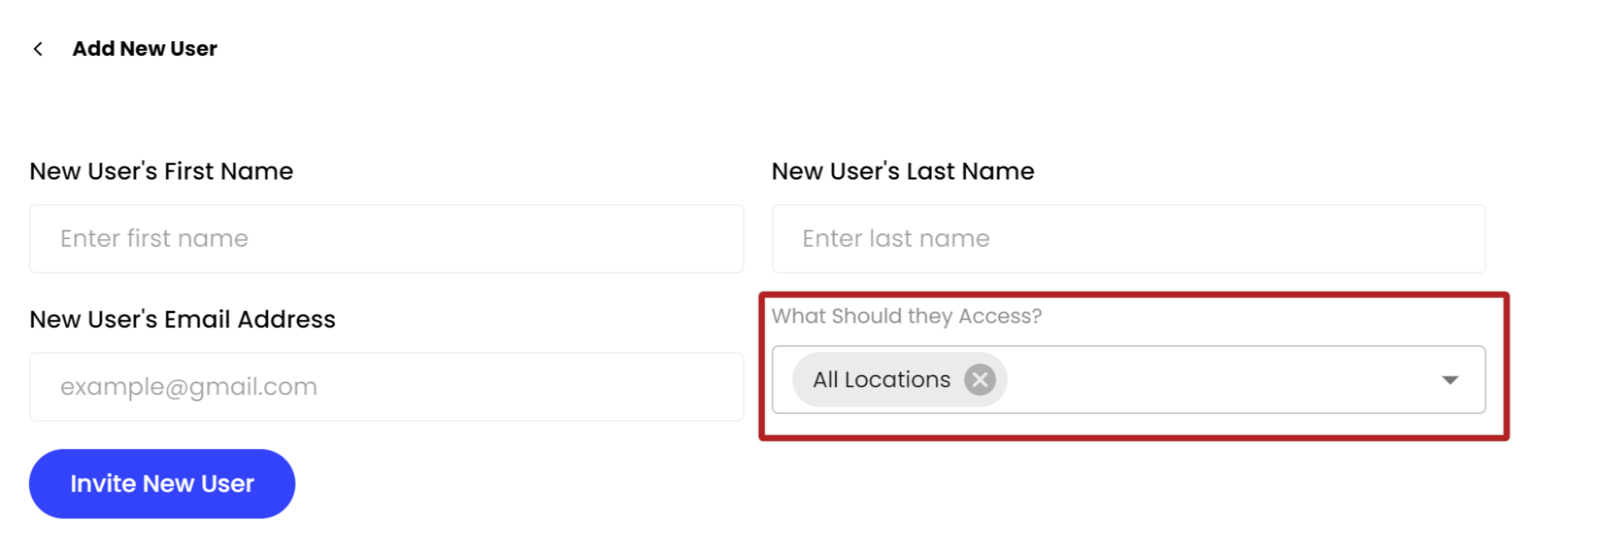Click empty space inside the access selector
Screen dimensions: 1600x536
1220,380
